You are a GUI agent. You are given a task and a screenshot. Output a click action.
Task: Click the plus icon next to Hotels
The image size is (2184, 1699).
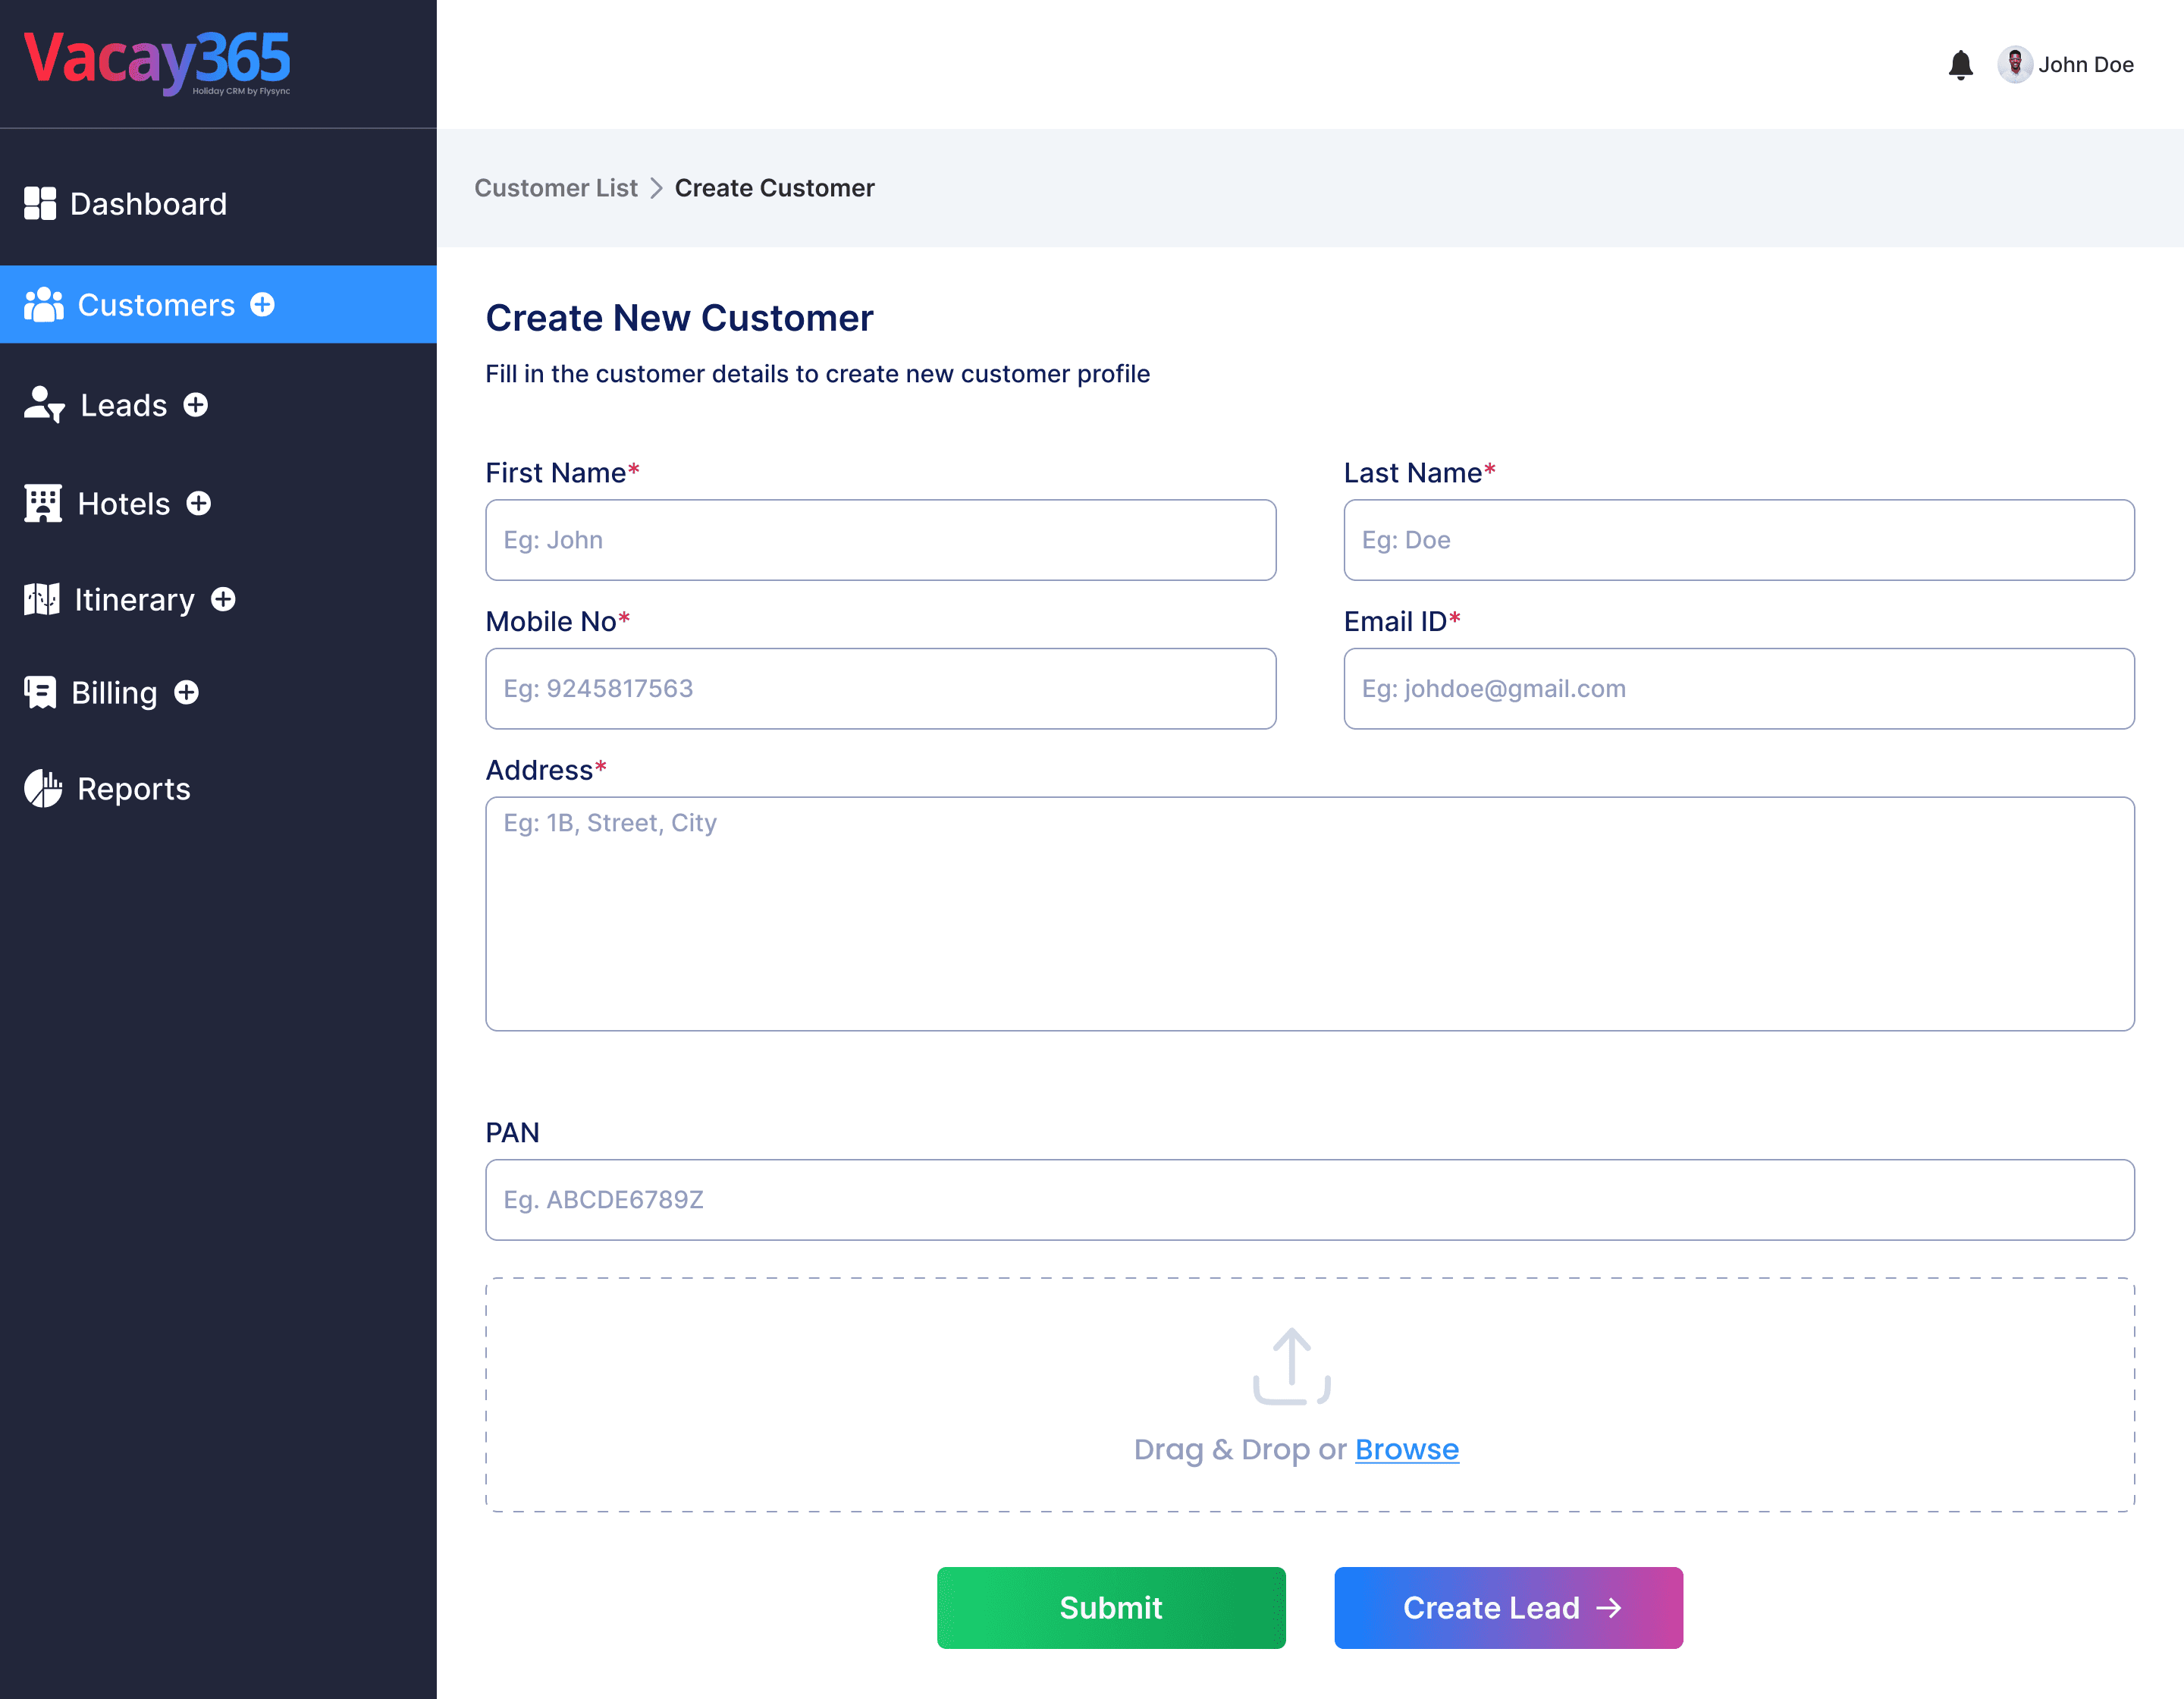tap(199, 503)
